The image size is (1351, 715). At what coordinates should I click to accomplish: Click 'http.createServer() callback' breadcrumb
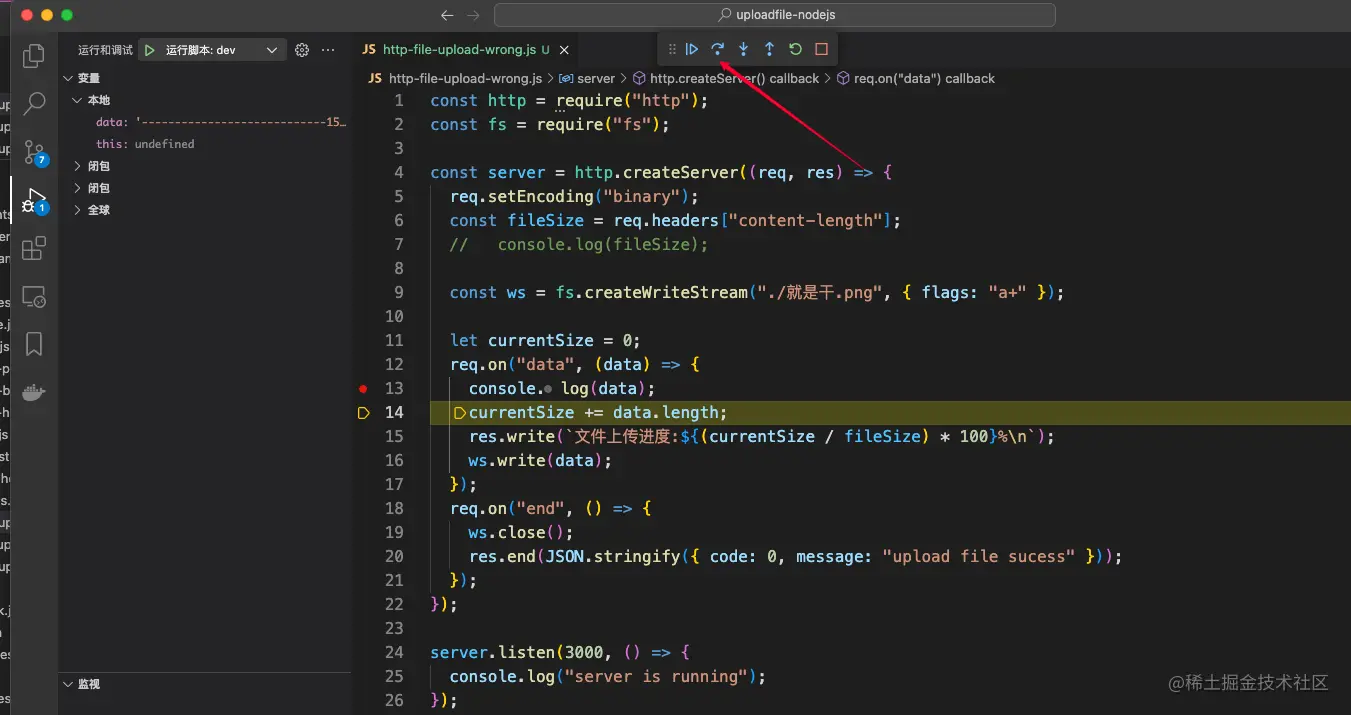(726, 78)
